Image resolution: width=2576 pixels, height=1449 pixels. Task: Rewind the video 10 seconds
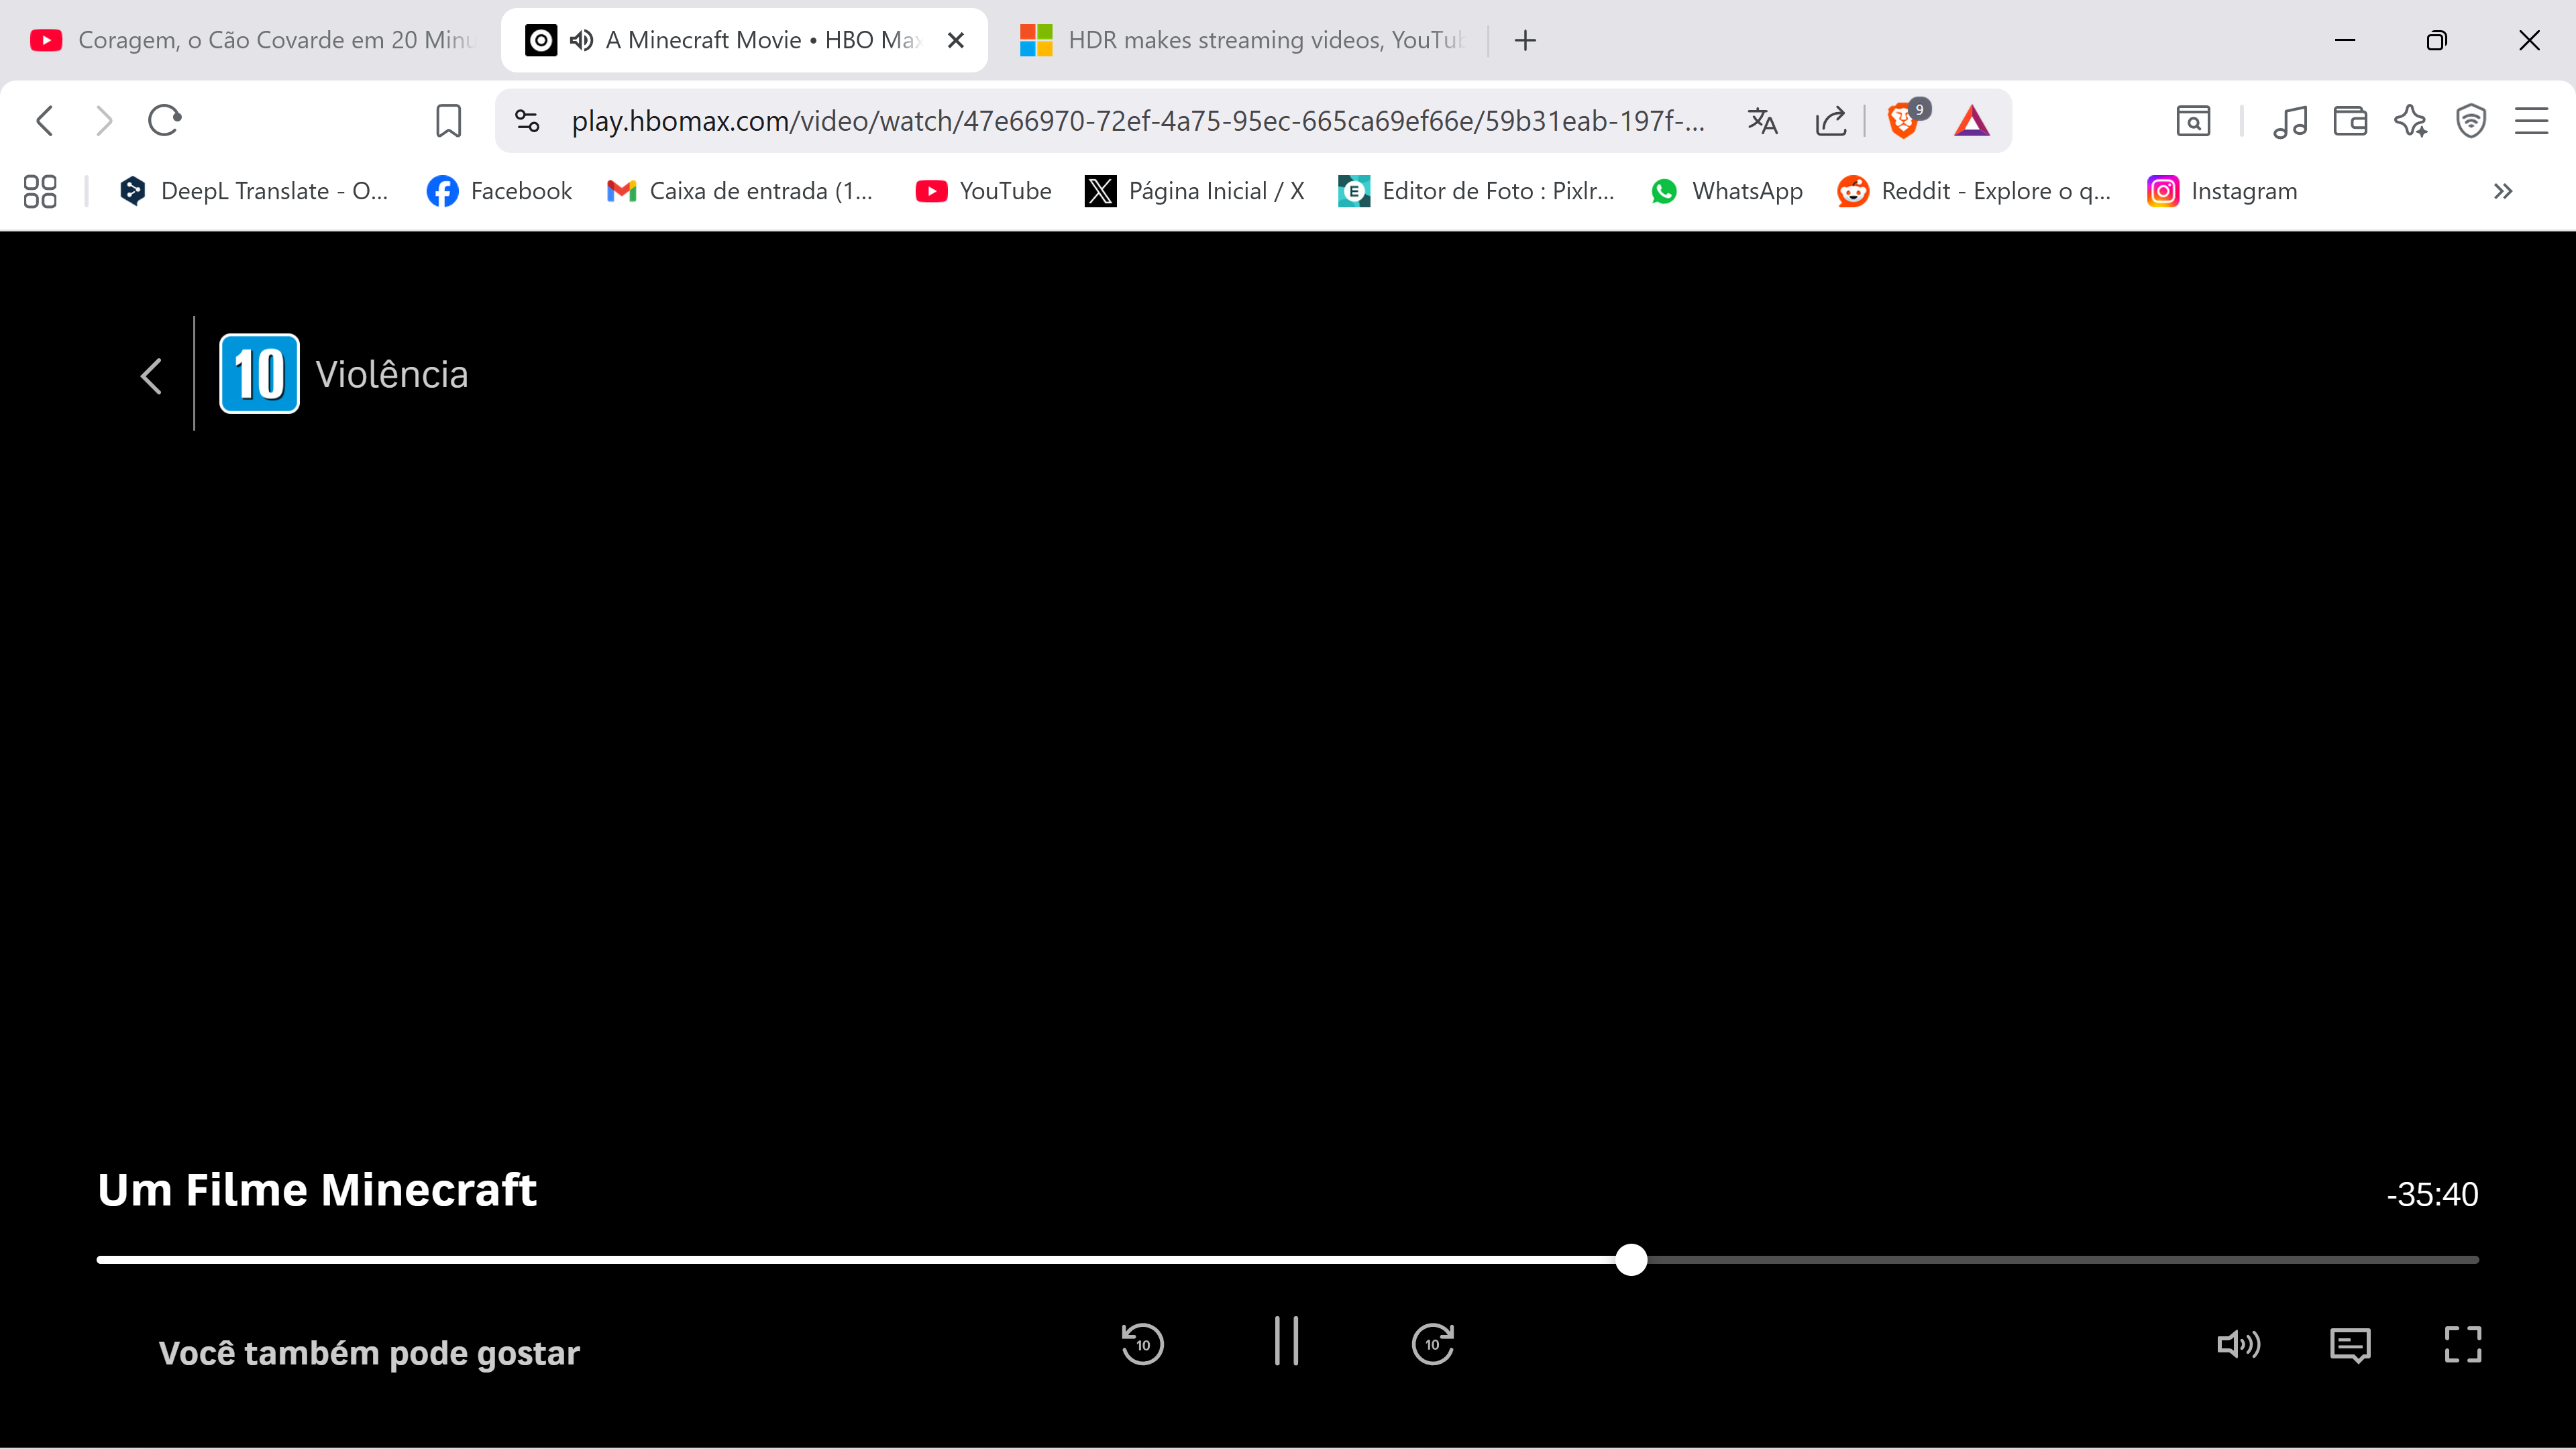pyautogui.click(x=1142, y=1344)
